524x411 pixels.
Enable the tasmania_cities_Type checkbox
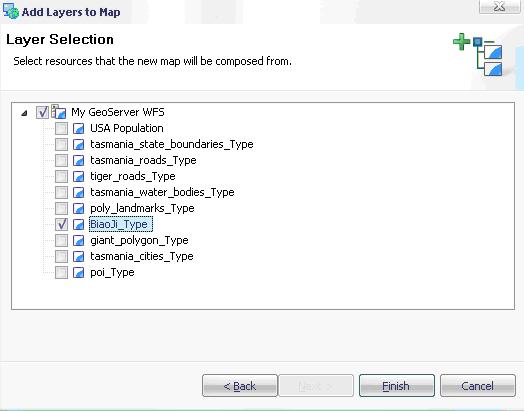coord(61,257)
